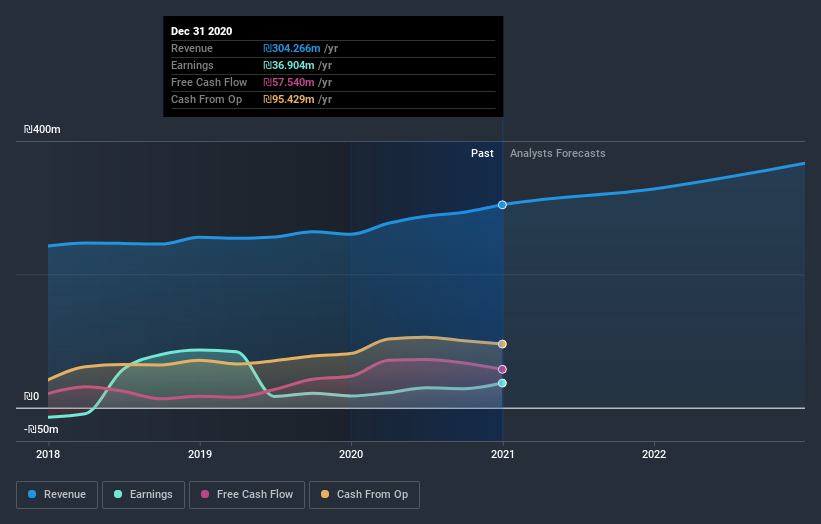
Task: Click the Revenue row label in tooltip
Action: 192,49
